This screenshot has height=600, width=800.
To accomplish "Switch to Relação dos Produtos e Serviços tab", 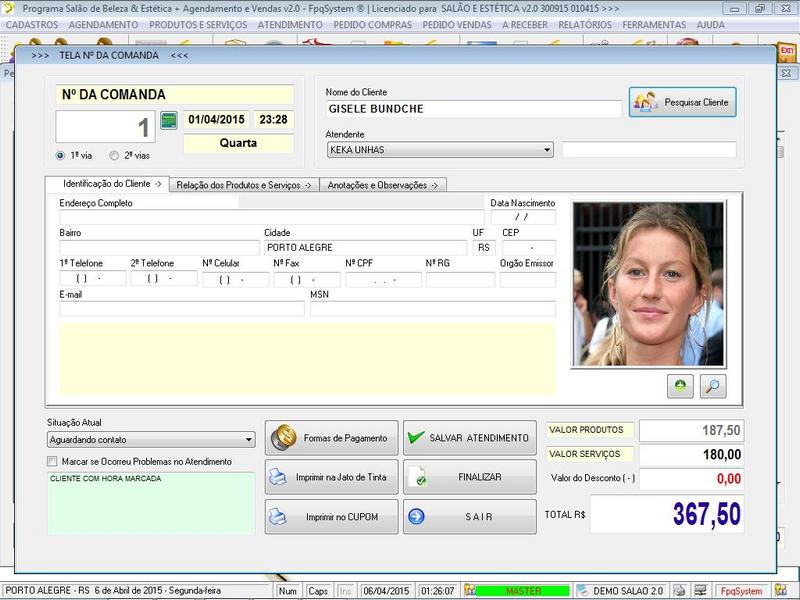I will (x=244, y=185).
